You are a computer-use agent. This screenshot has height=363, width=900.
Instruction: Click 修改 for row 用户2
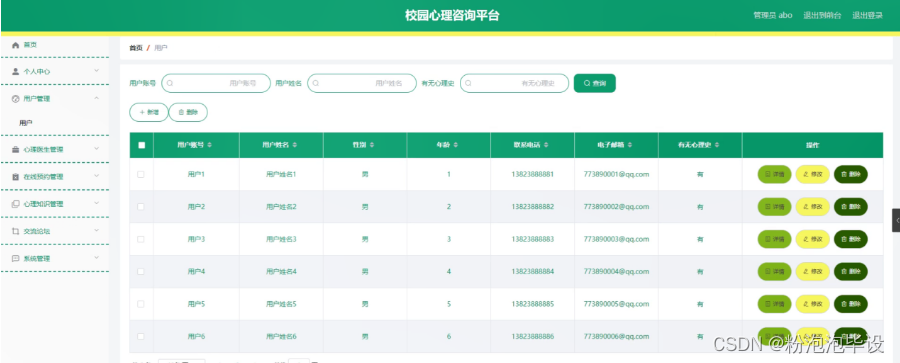(x=812, y=207)
